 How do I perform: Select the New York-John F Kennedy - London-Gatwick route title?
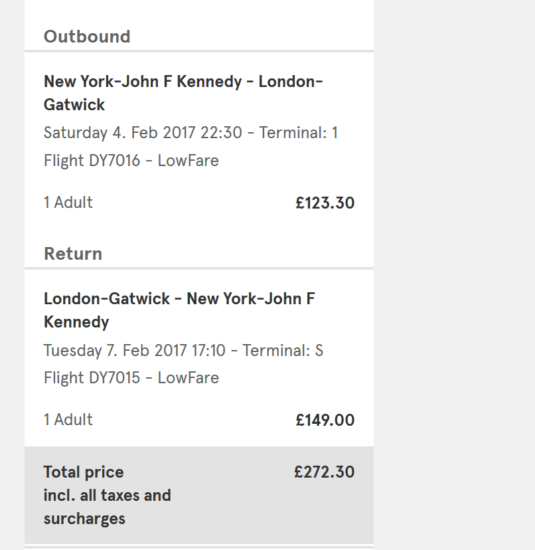[183, 93]
